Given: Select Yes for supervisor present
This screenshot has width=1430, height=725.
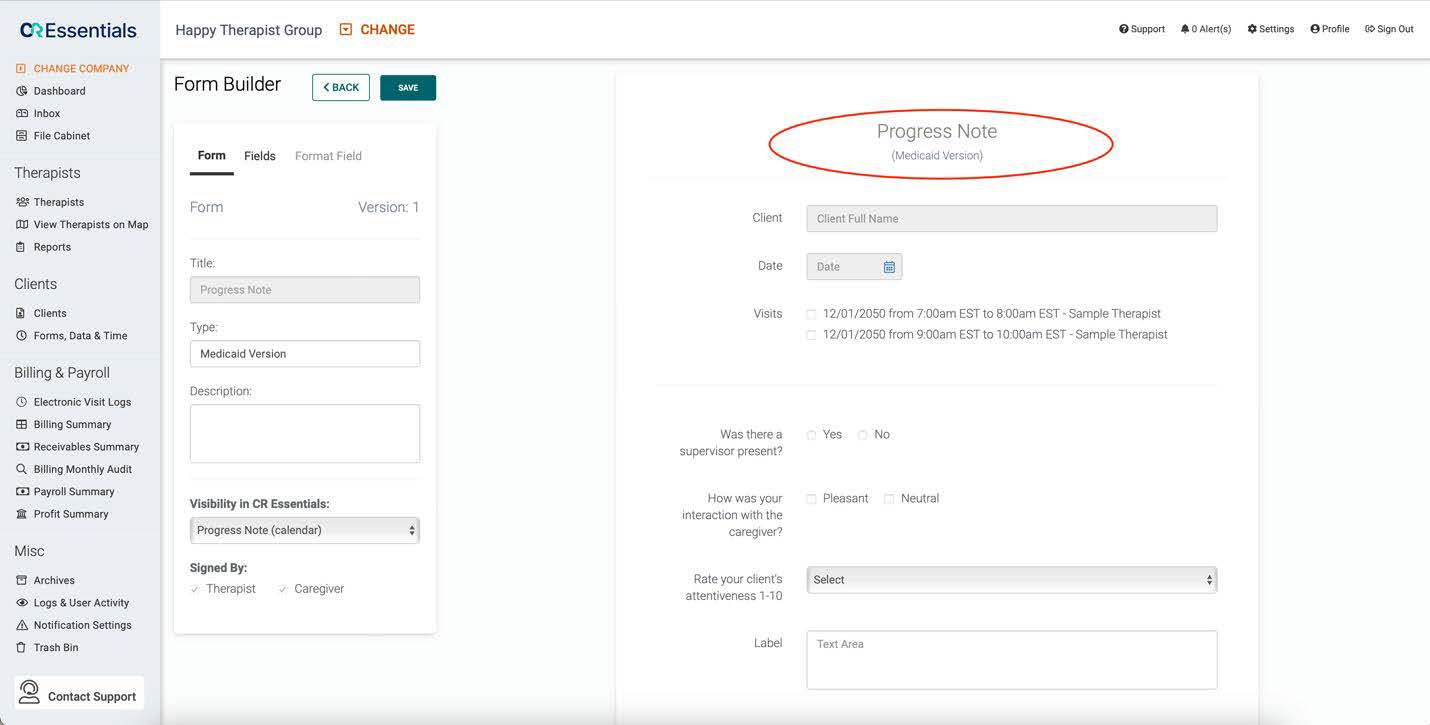Looking at the screenshot, I should point(811,434).
